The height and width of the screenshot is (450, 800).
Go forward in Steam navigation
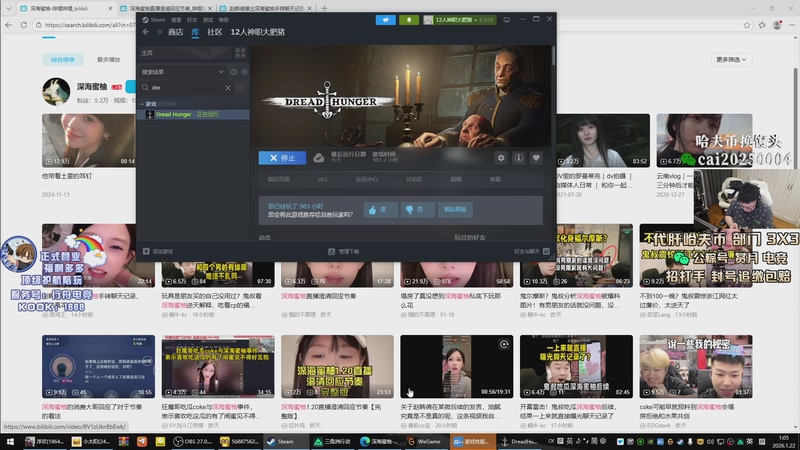coord(159,32)
